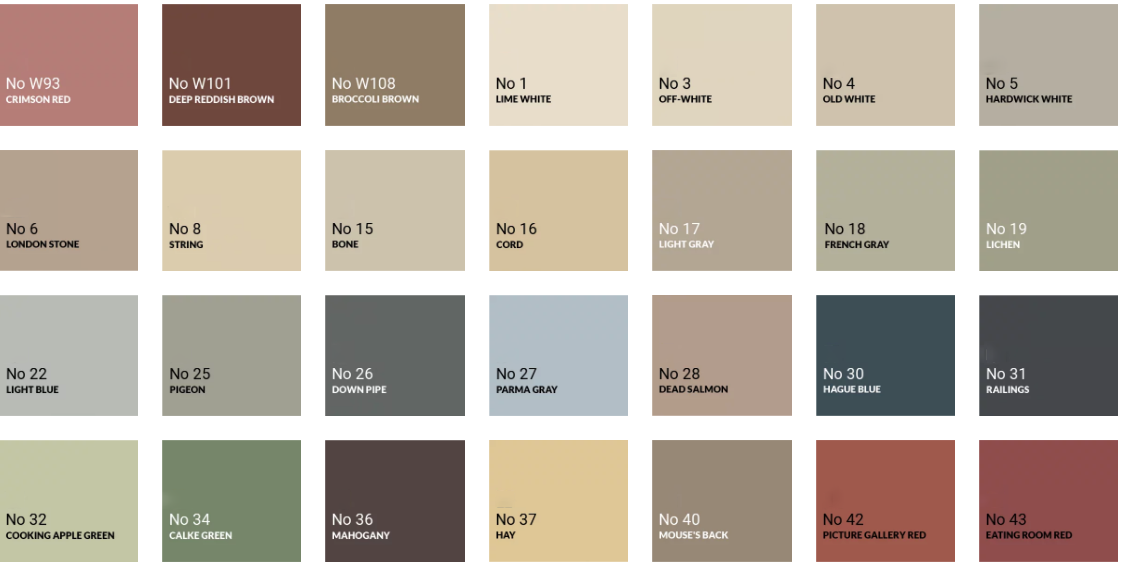Choose the No W101 Deep Reddish Brown swatch

232,65
